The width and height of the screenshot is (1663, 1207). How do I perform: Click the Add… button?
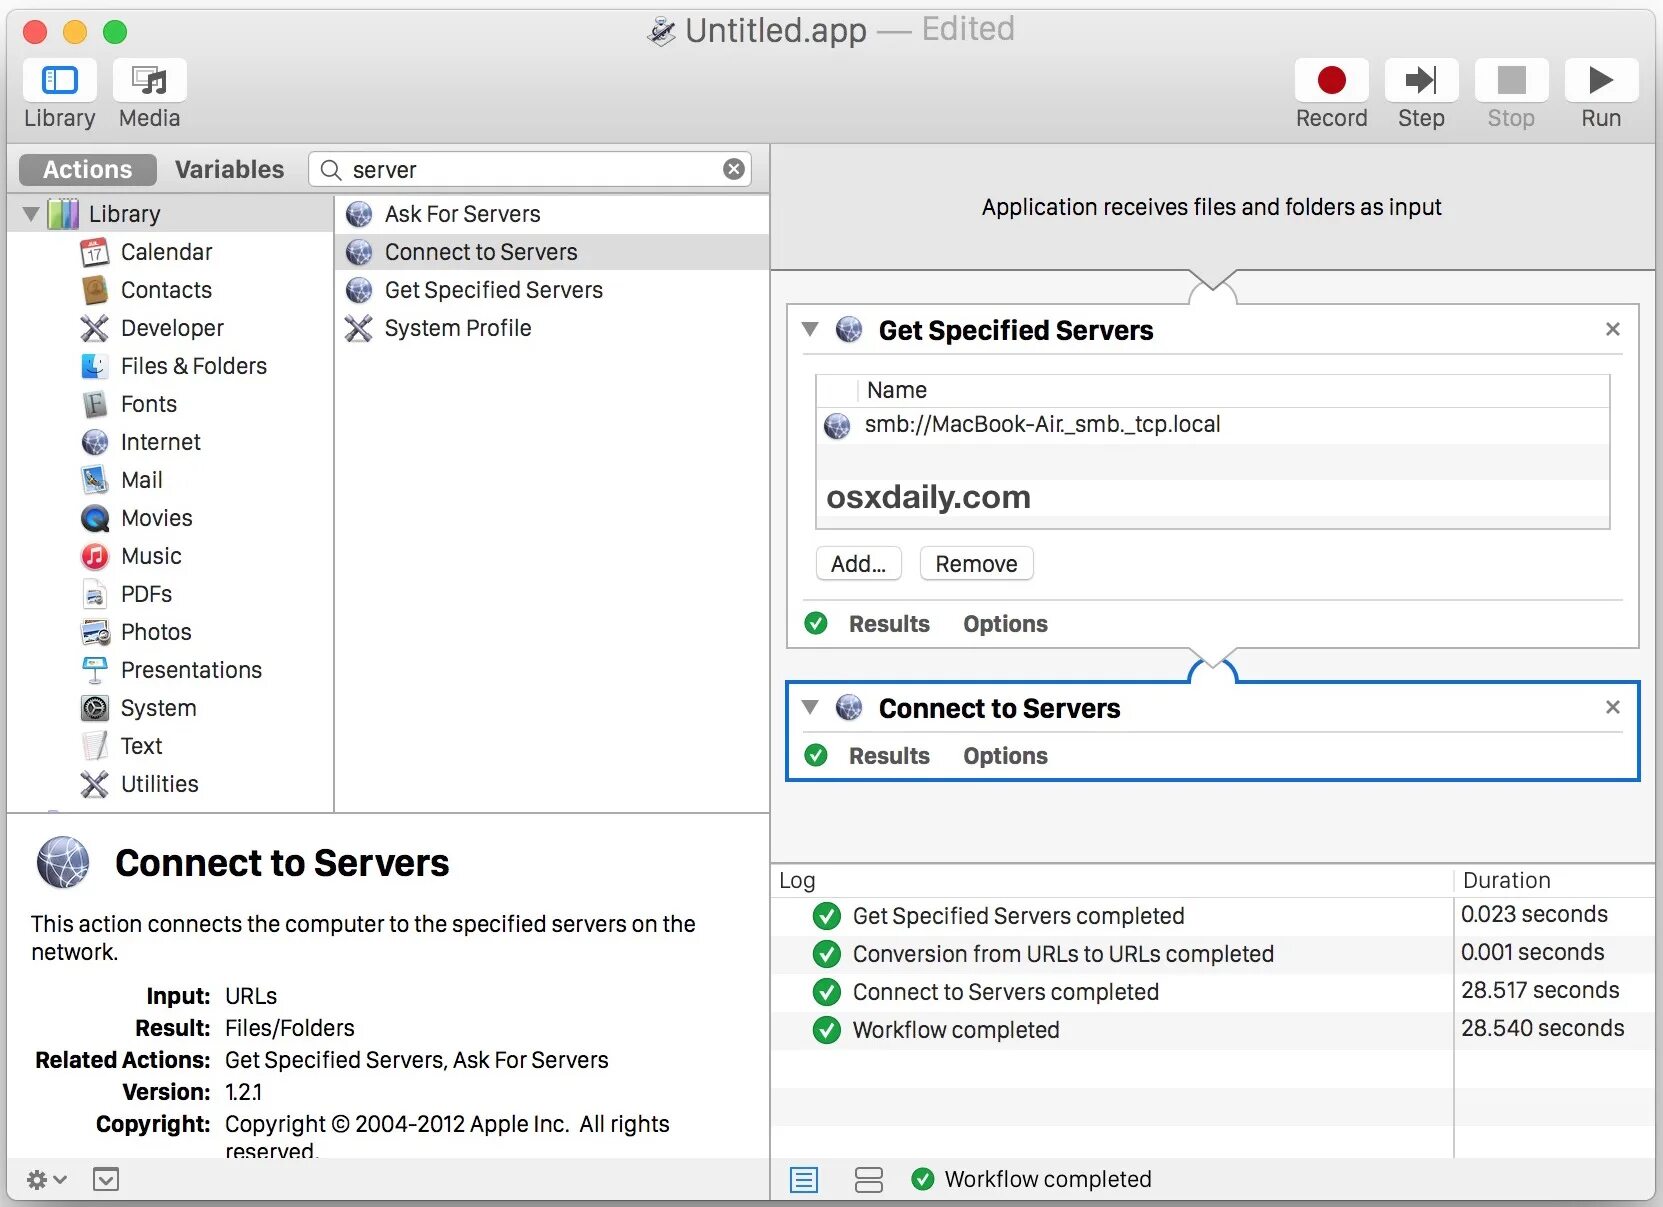(858, 564)
